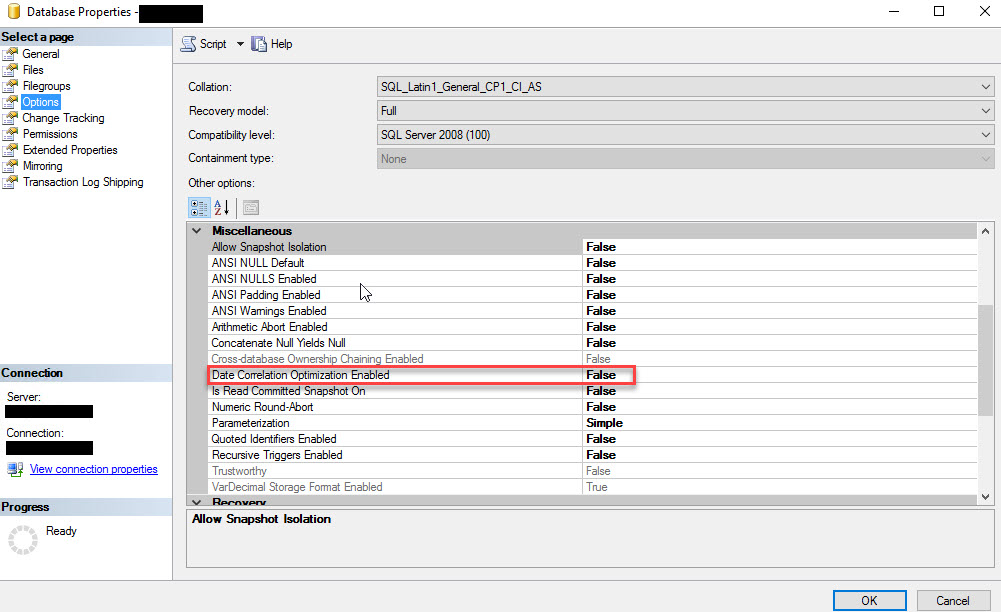Image resolution: width=1001 pixels, height=612 pixels.
Task: Click the Date Correlation Optimization False value
Action: 601,375
